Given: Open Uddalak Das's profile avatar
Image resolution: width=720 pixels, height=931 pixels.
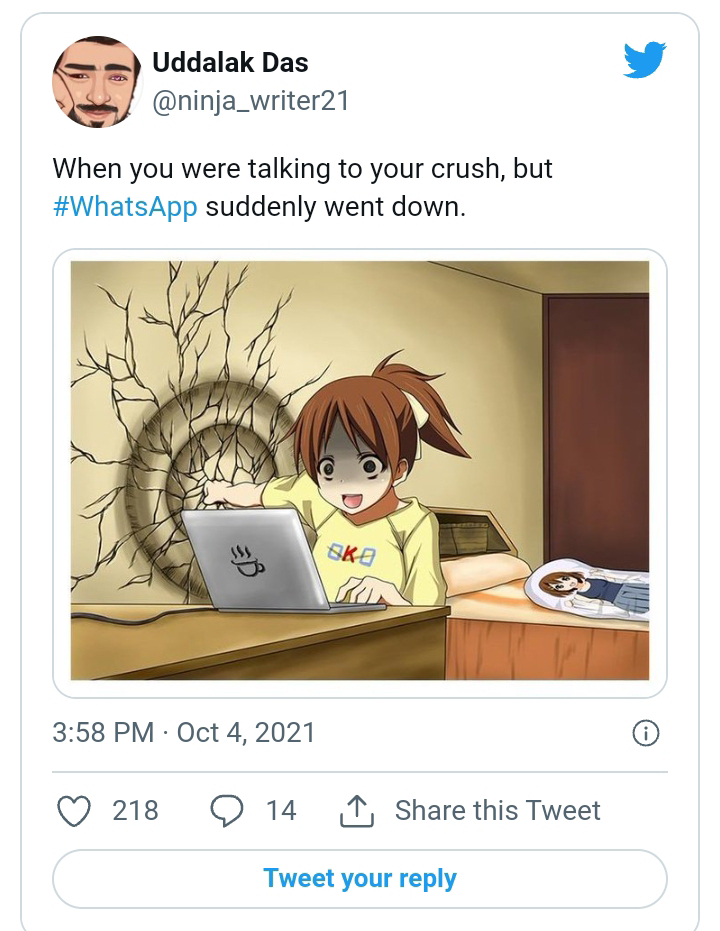Looking at the screenshot, I should (97, 82).
